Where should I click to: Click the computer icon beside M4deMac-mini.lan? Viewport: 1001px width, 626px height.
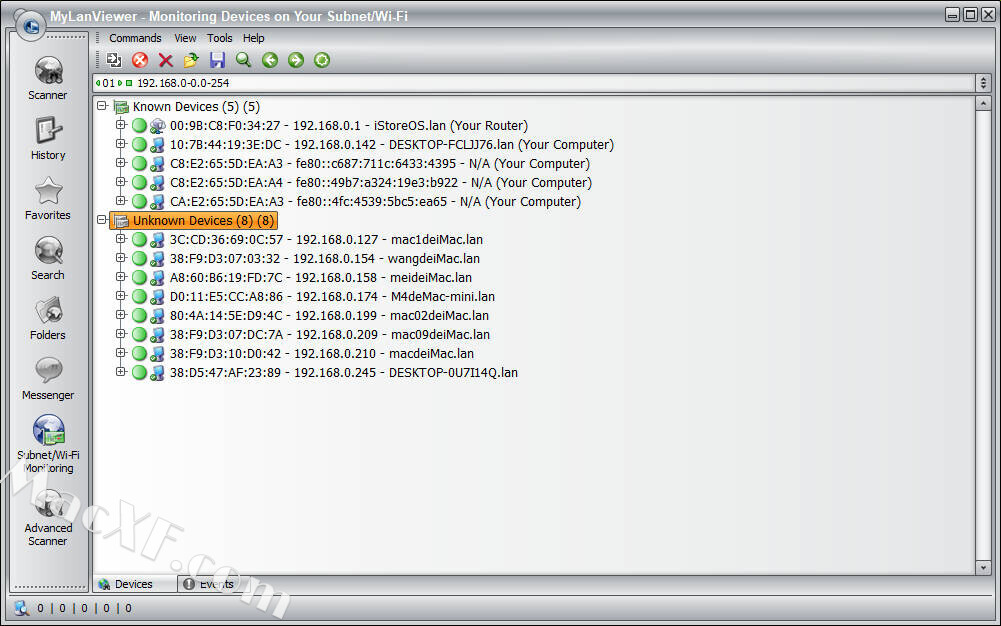coord(157,297)
